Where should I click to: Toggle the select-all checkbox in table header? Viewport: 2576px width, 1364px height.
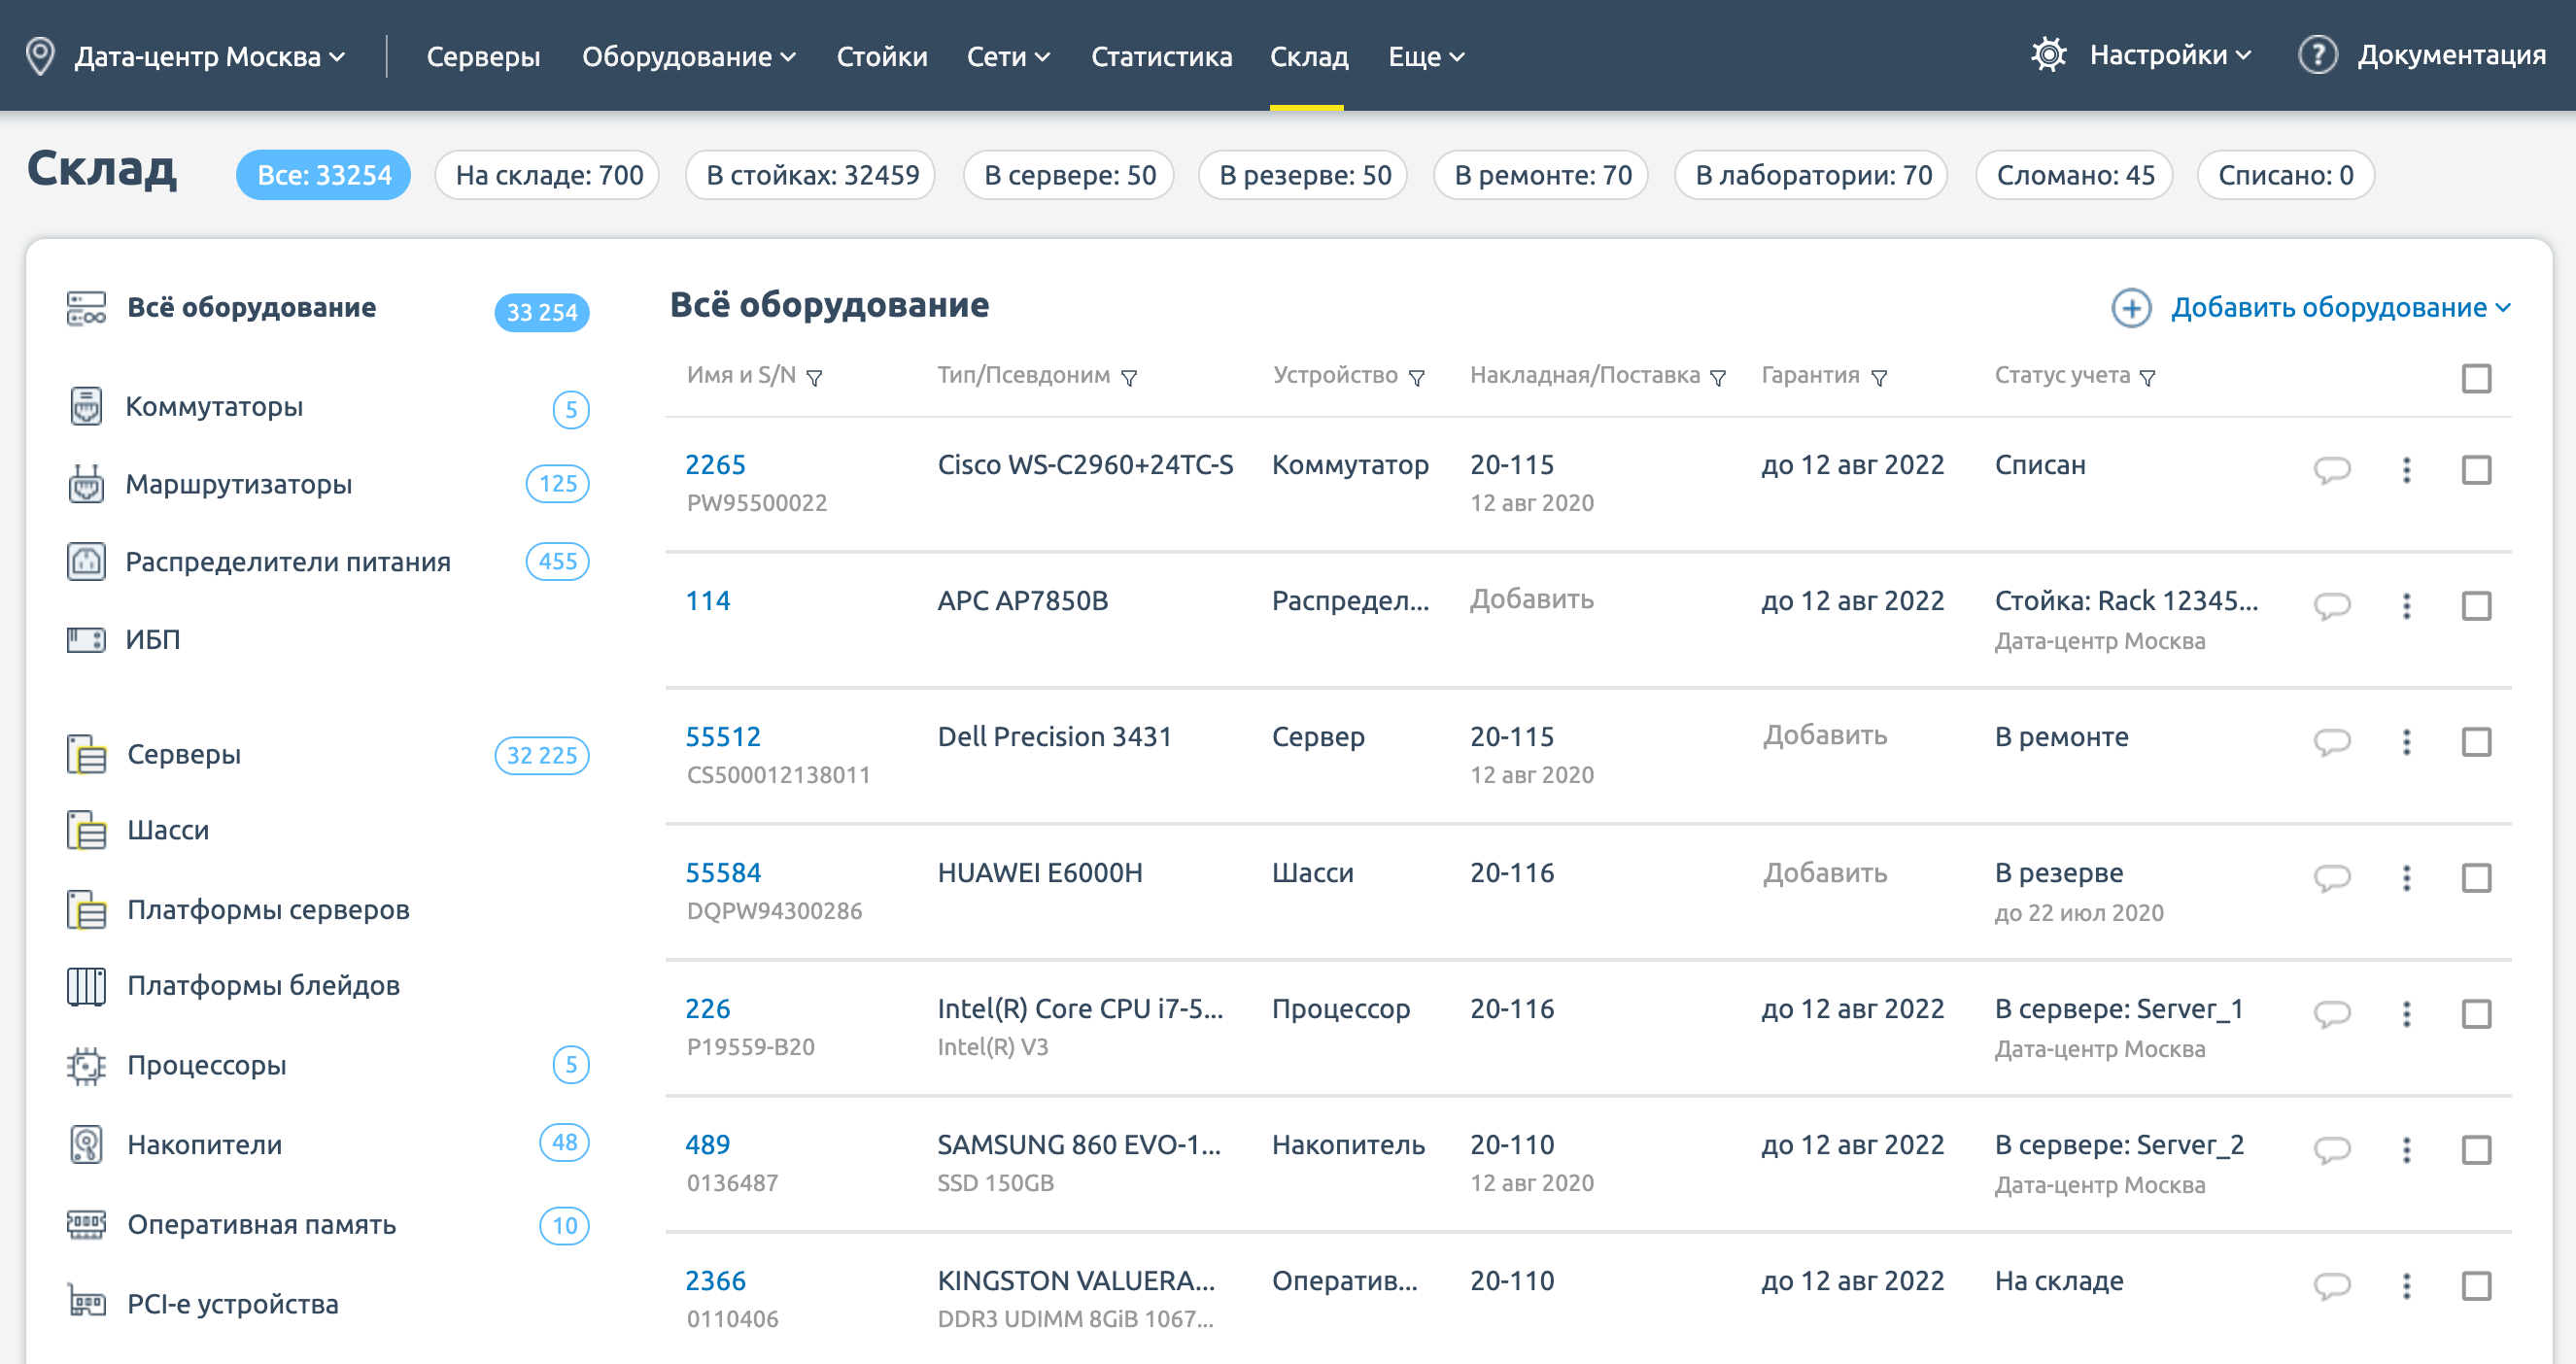pyautogui.click(x=2476, y=379)
